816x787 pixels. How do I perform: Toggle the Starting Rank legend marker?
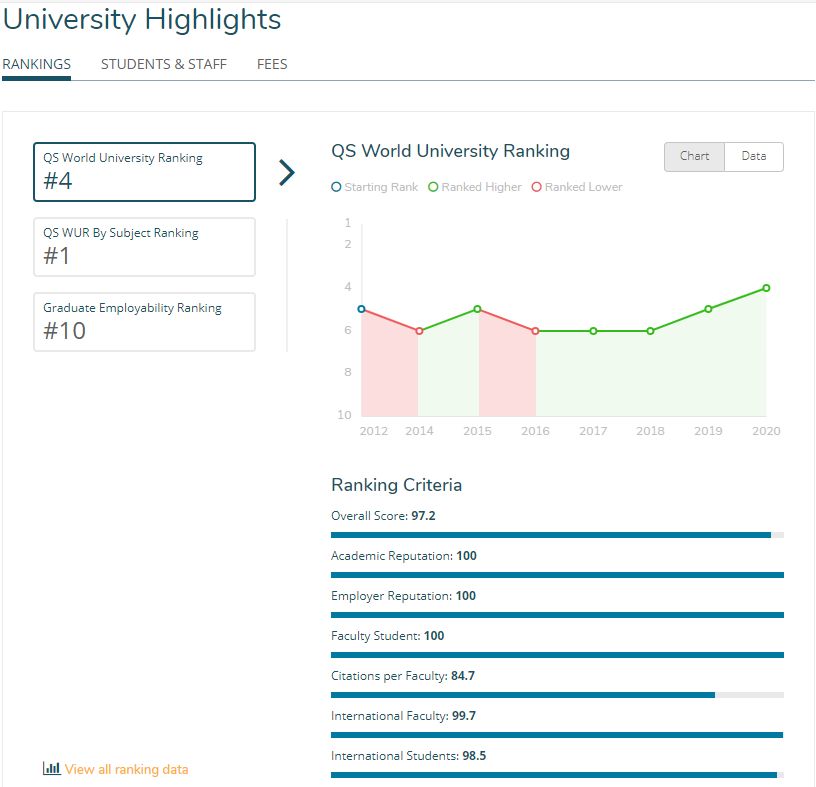click(336, 187)
